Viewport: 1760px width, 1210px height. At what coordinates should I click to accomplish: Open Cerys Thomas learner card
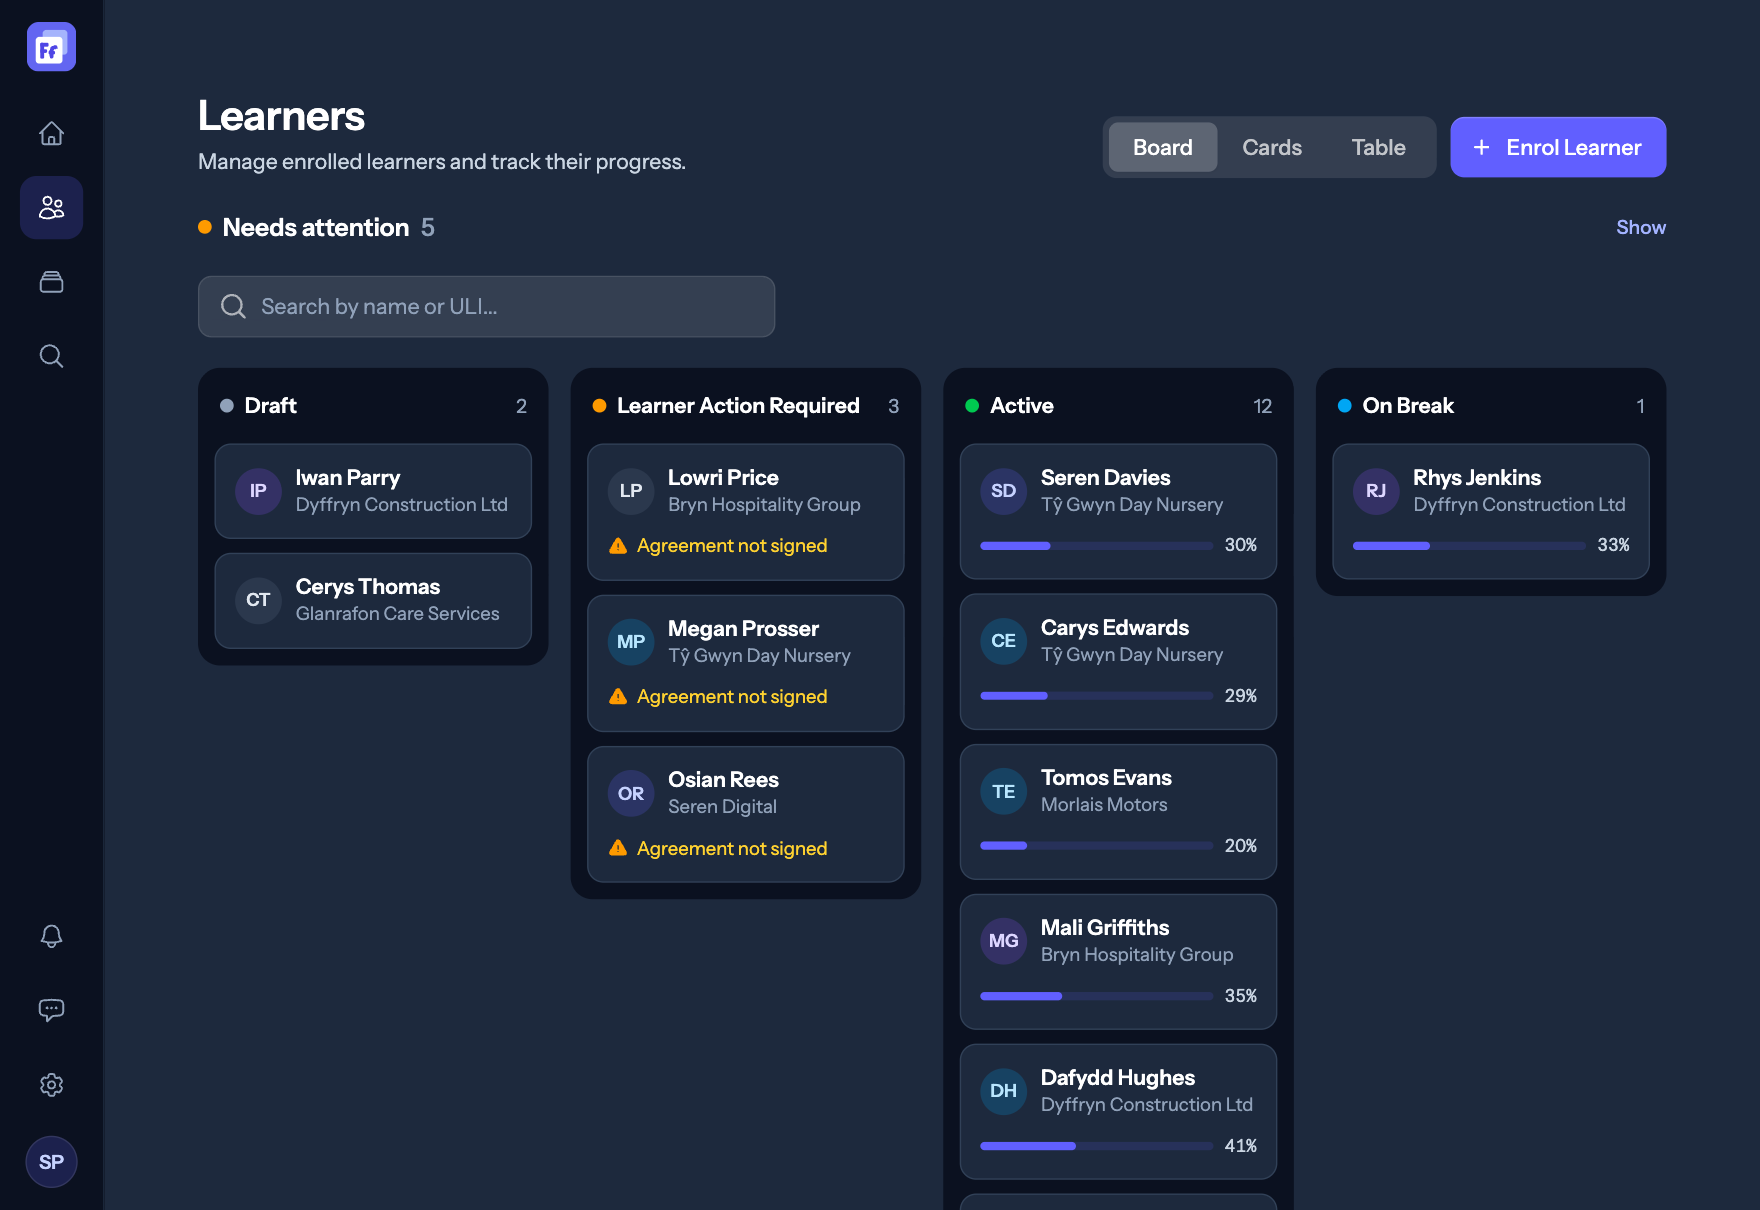tap(373, 600)
